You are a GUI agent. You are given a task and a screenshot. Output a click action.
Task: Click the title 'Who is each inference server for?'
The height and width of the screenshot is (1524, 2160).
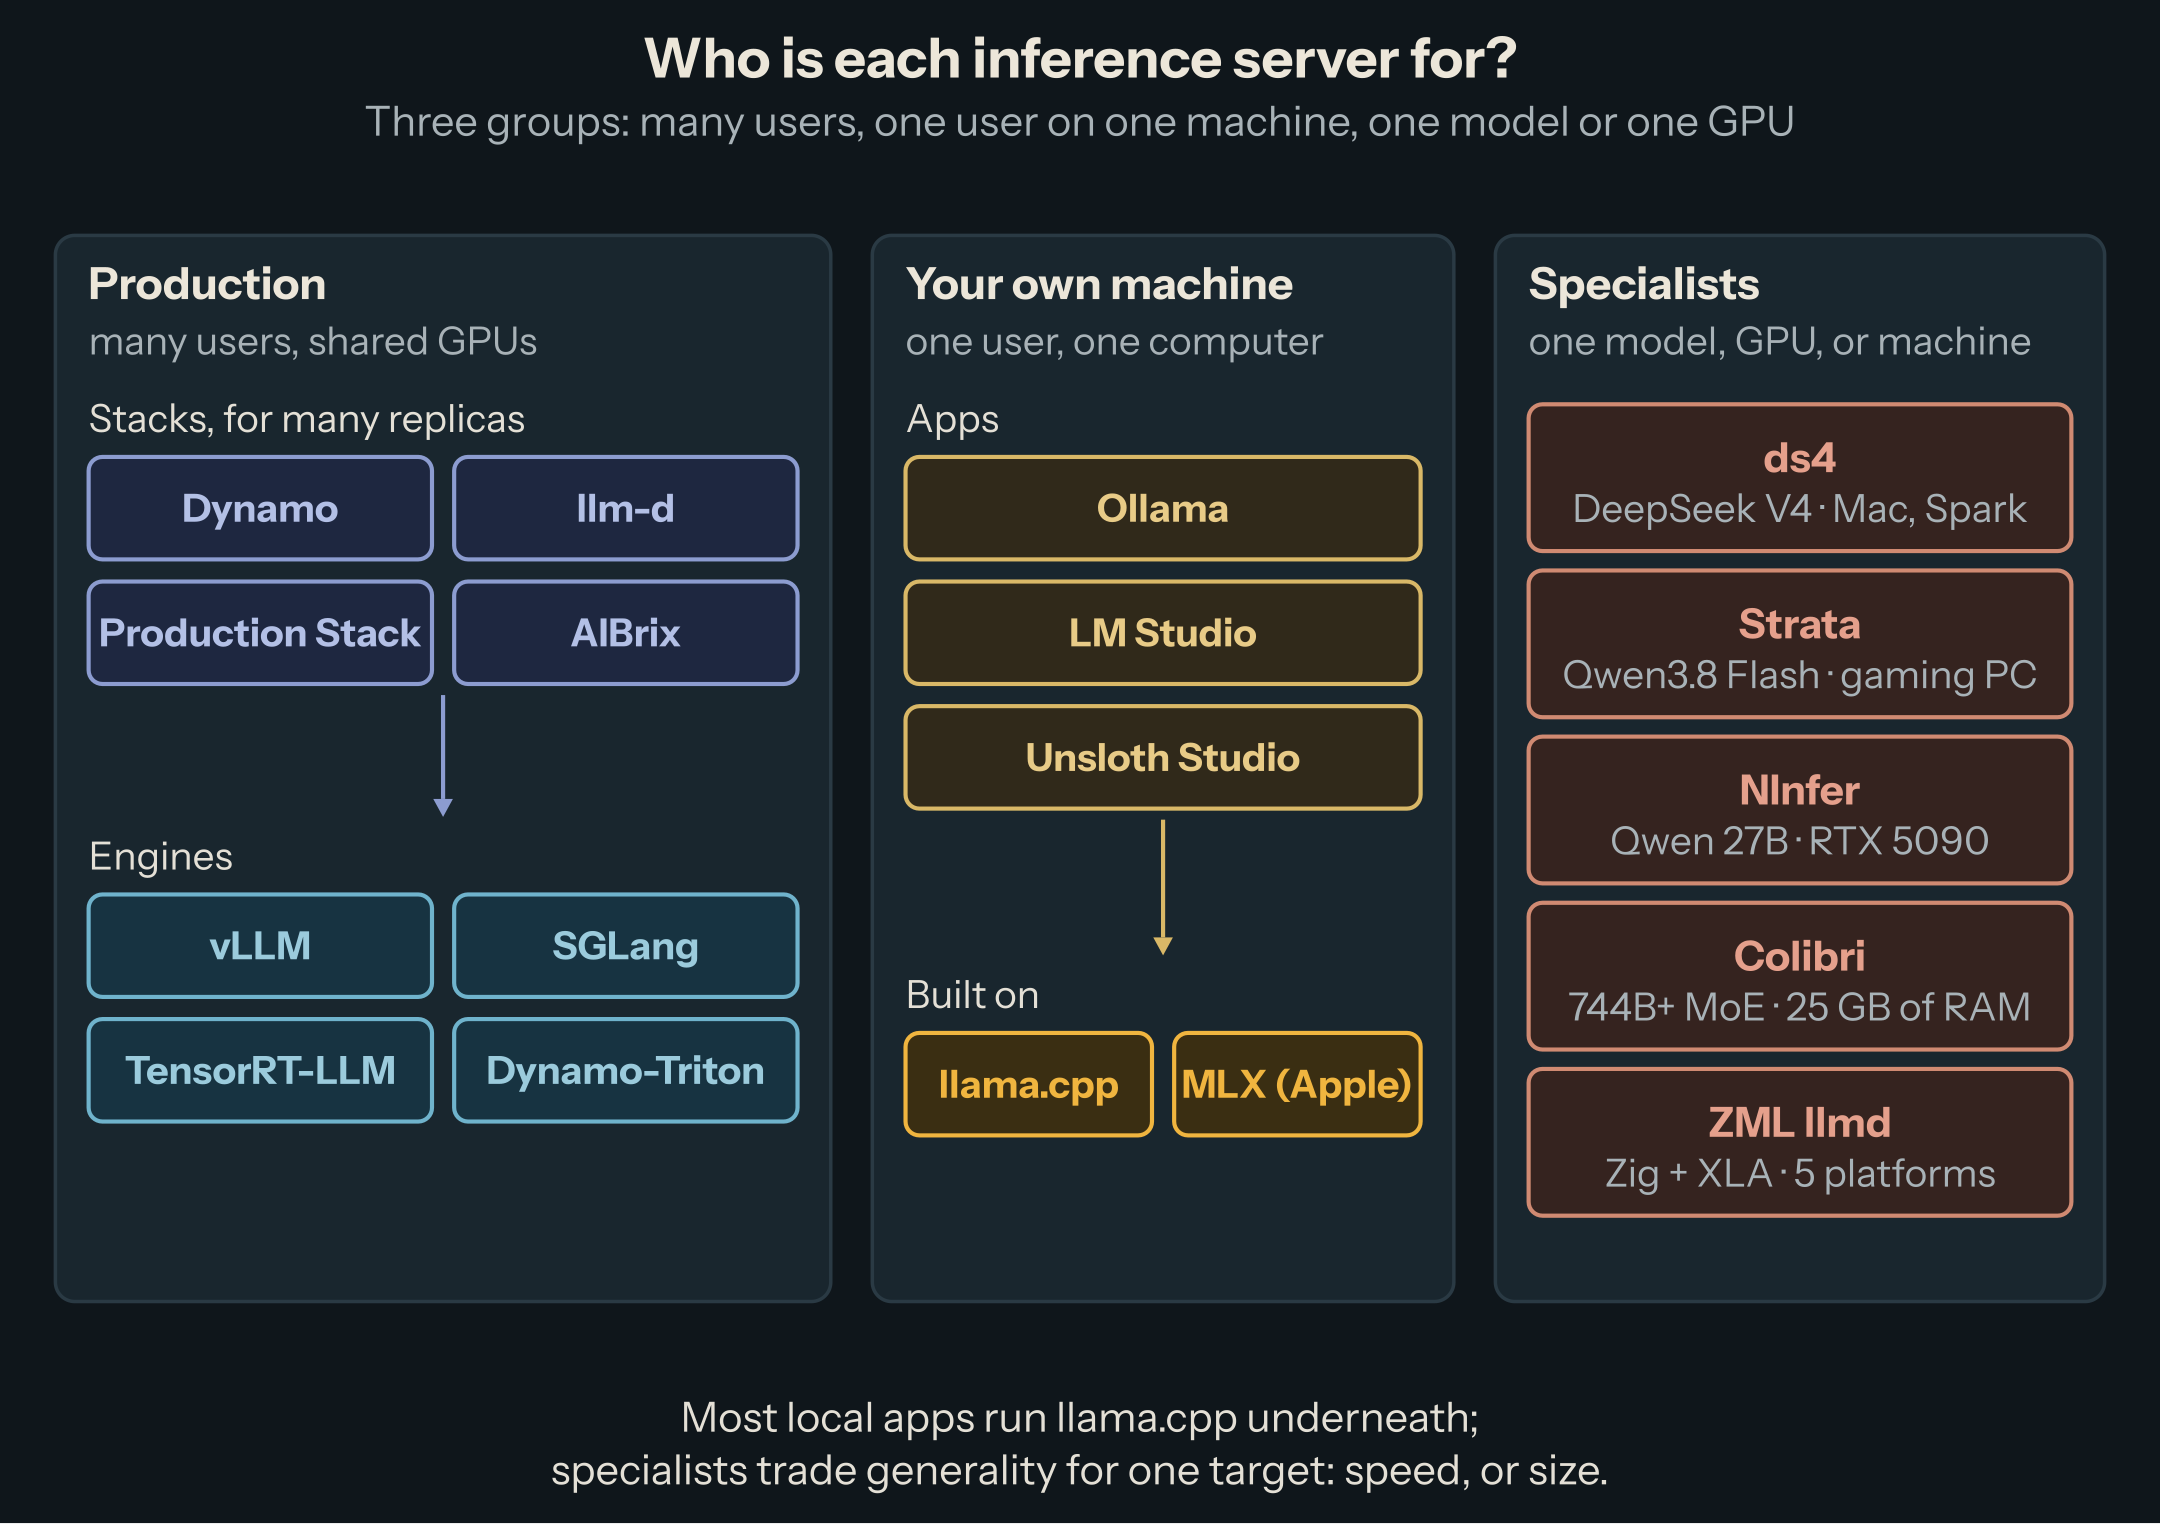[1080, 59]
